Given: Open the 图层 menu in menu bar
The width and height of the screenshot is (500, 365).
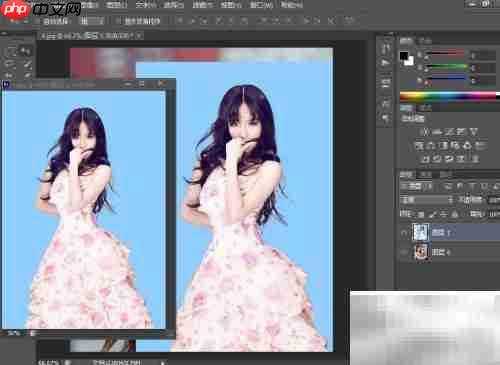Looking at the screenshot, I should click(x=117, y=5).
